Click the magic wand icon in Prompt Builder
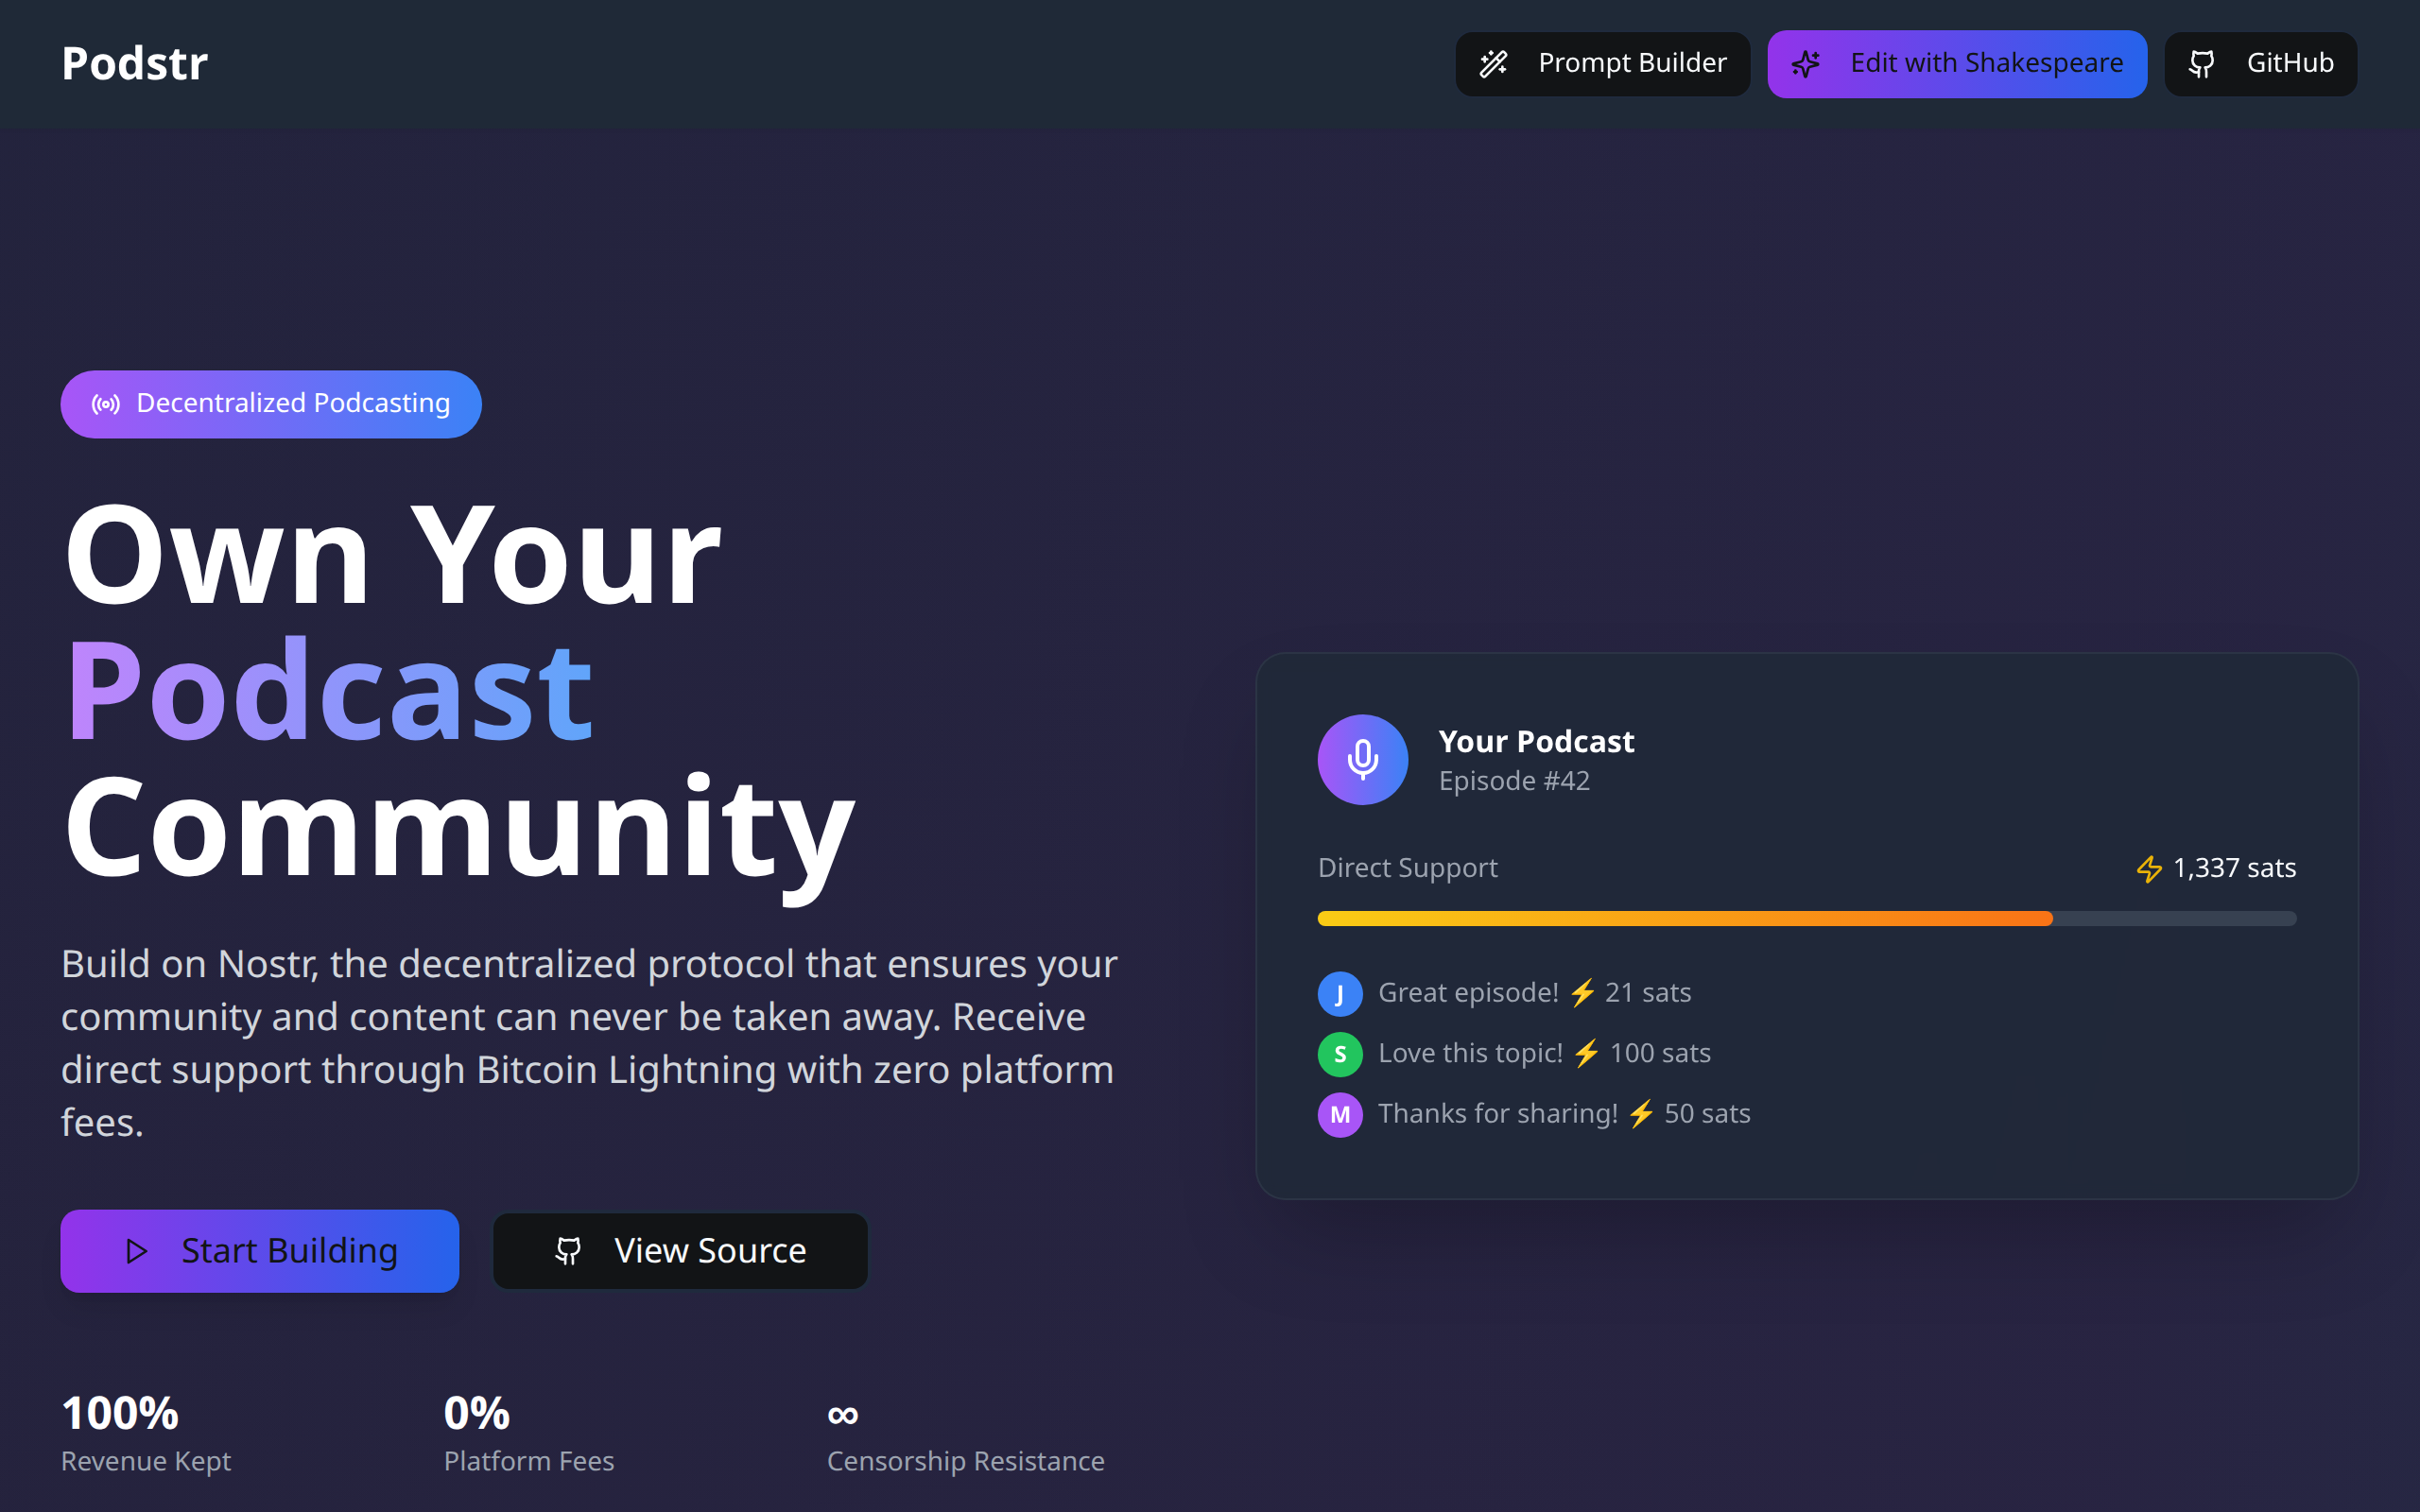Image resolution: width=2420 pixels, height=1512 pixels. pos(1493,64)
